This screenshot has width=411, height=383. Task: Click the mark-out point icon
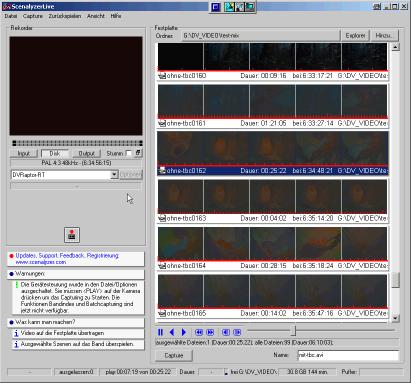click(237, 332)
